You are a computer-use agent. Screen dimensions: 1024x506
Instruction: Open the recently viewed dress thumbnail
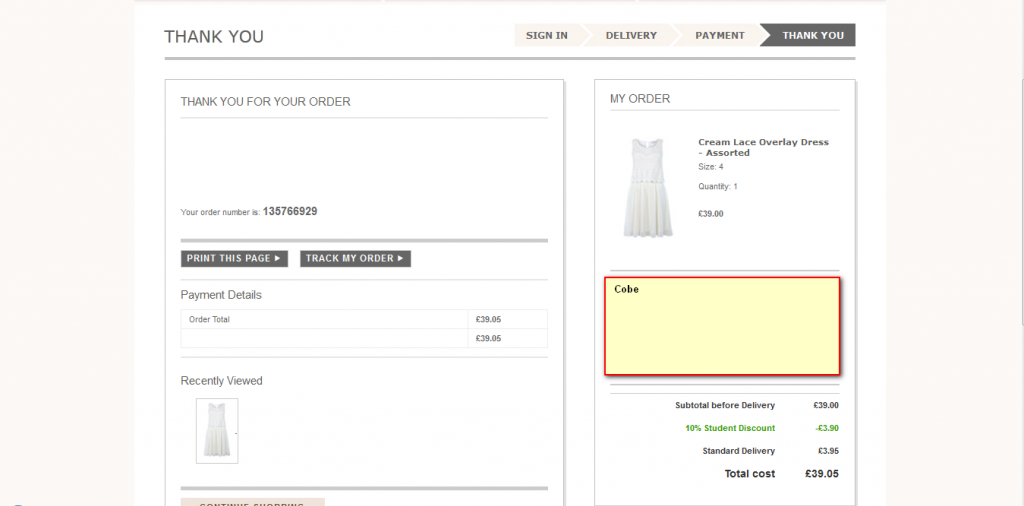[217, 430]
